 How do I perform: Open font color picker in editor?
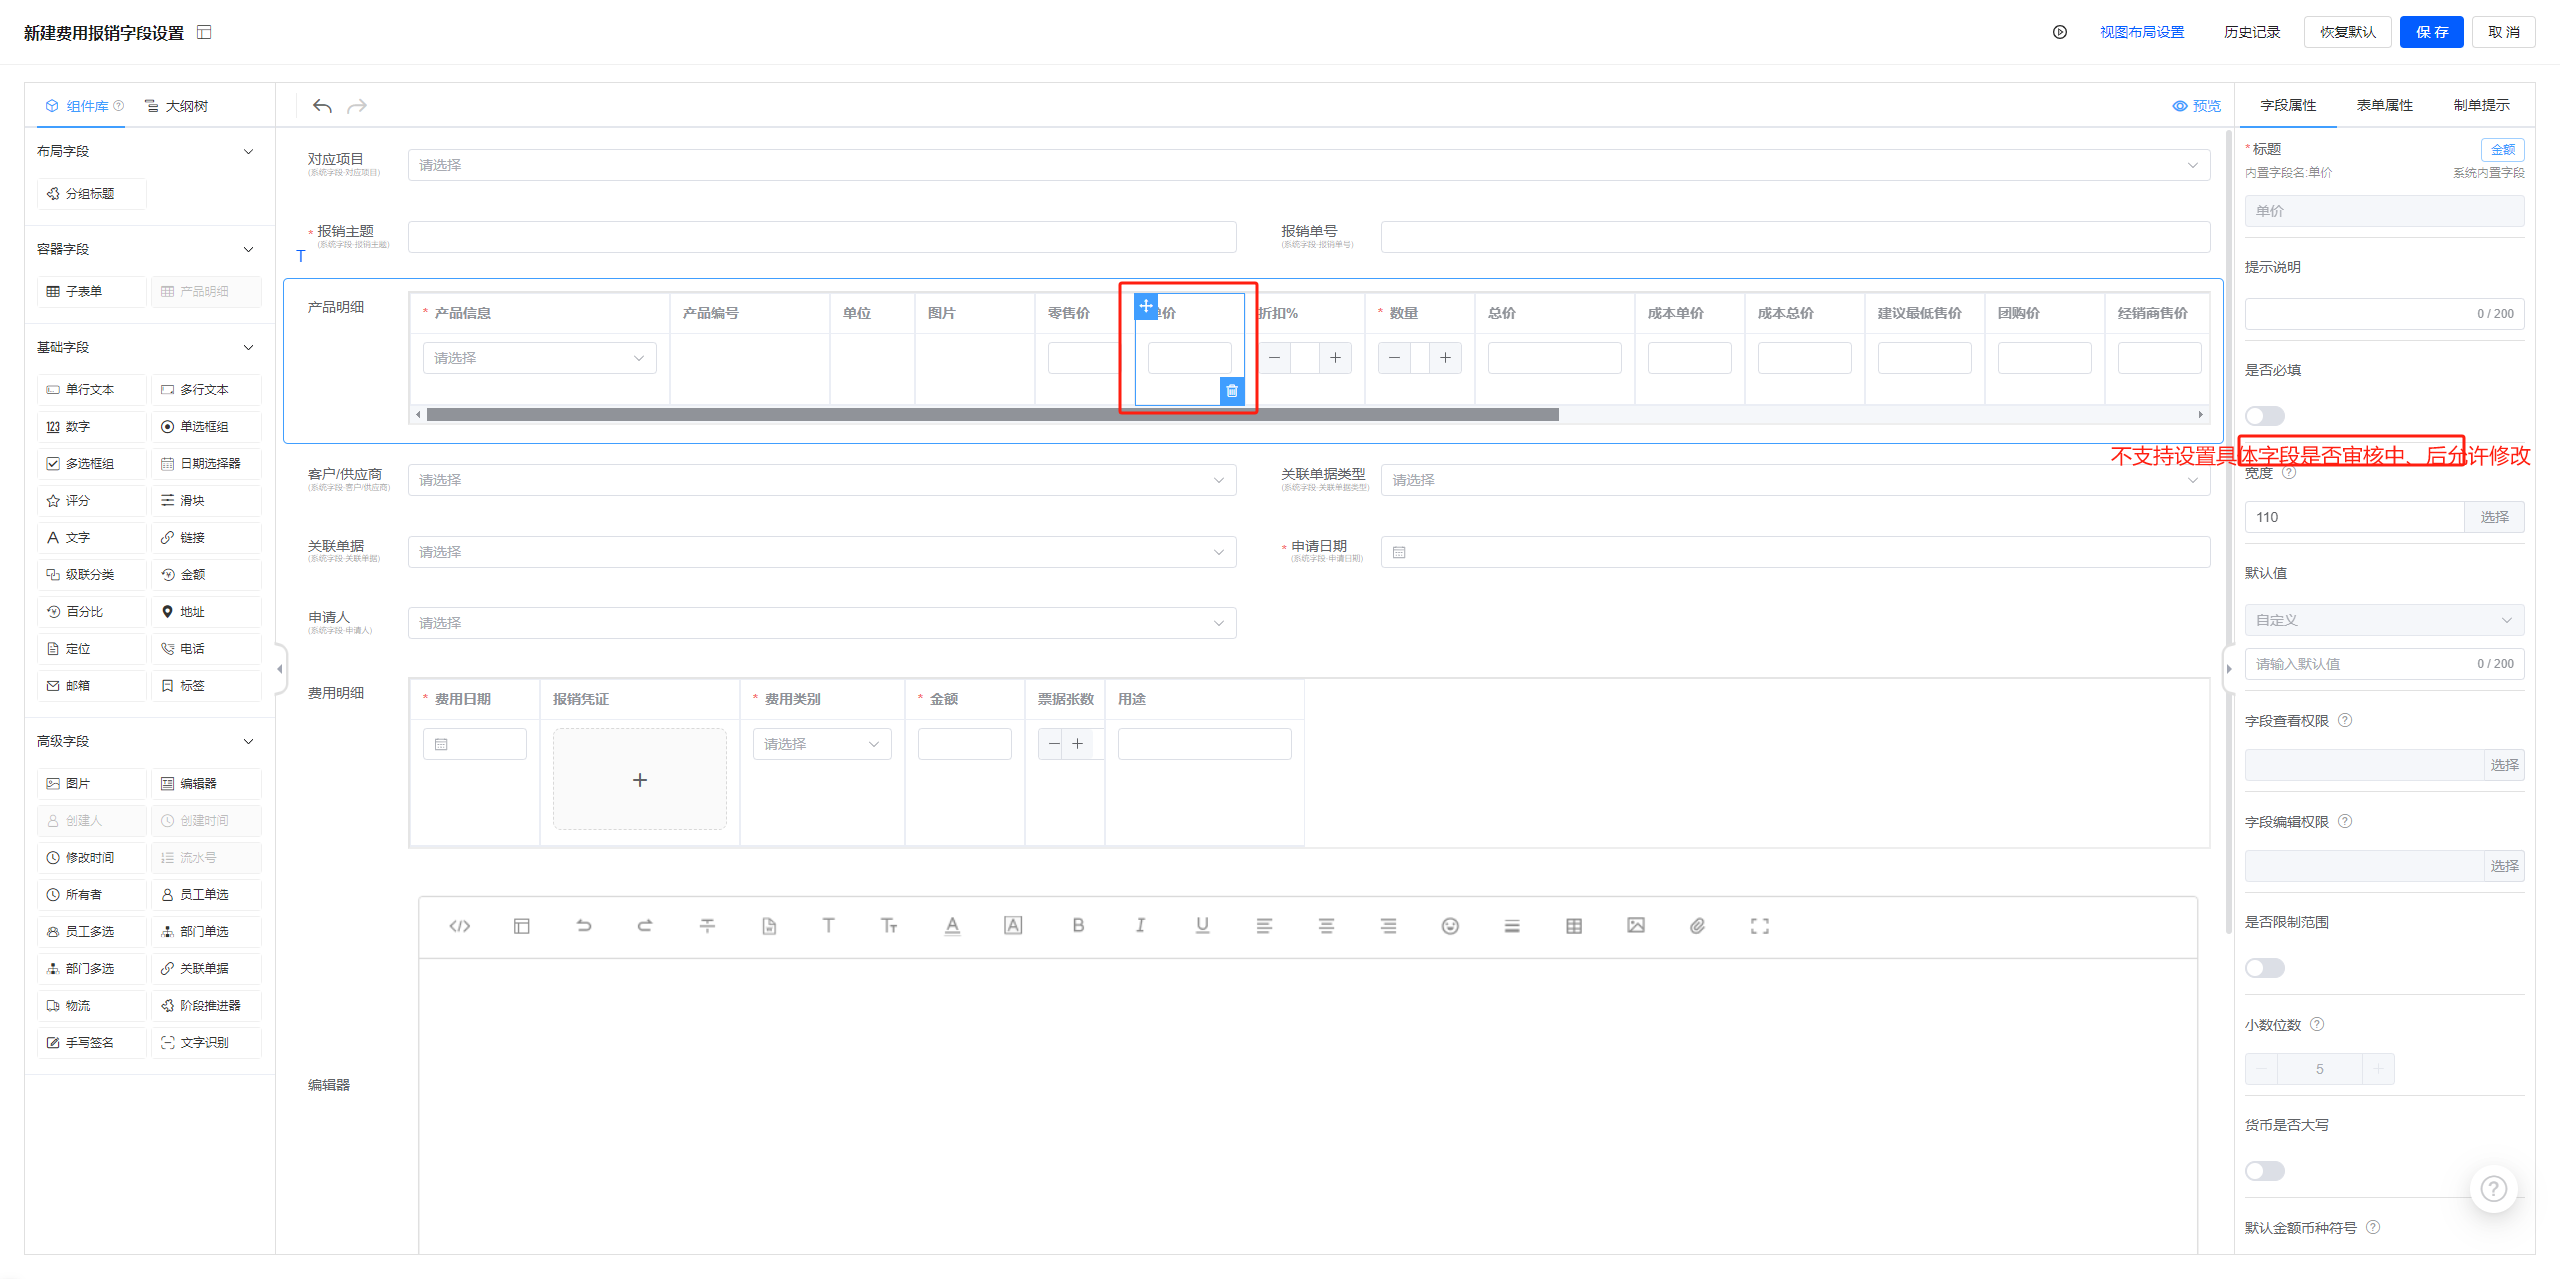[952, 926]
